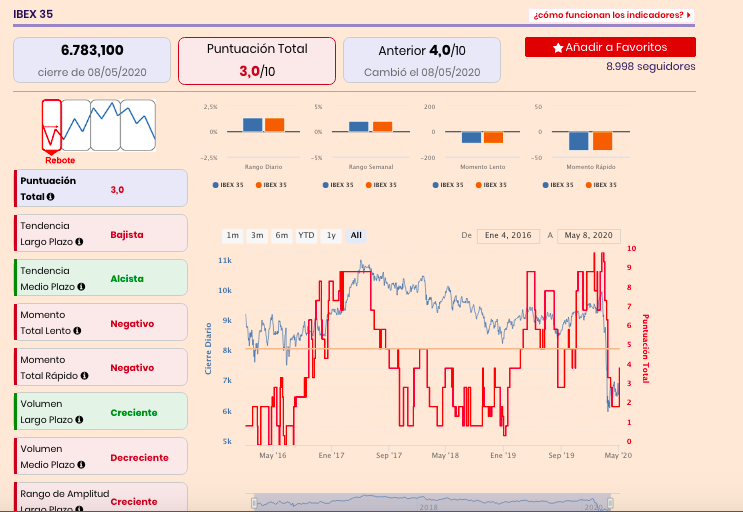Click Bajista value in Tendencia Largo Plazo
Image resolution: width=743 pixels, height=512 pixels.
click(127, 235)
